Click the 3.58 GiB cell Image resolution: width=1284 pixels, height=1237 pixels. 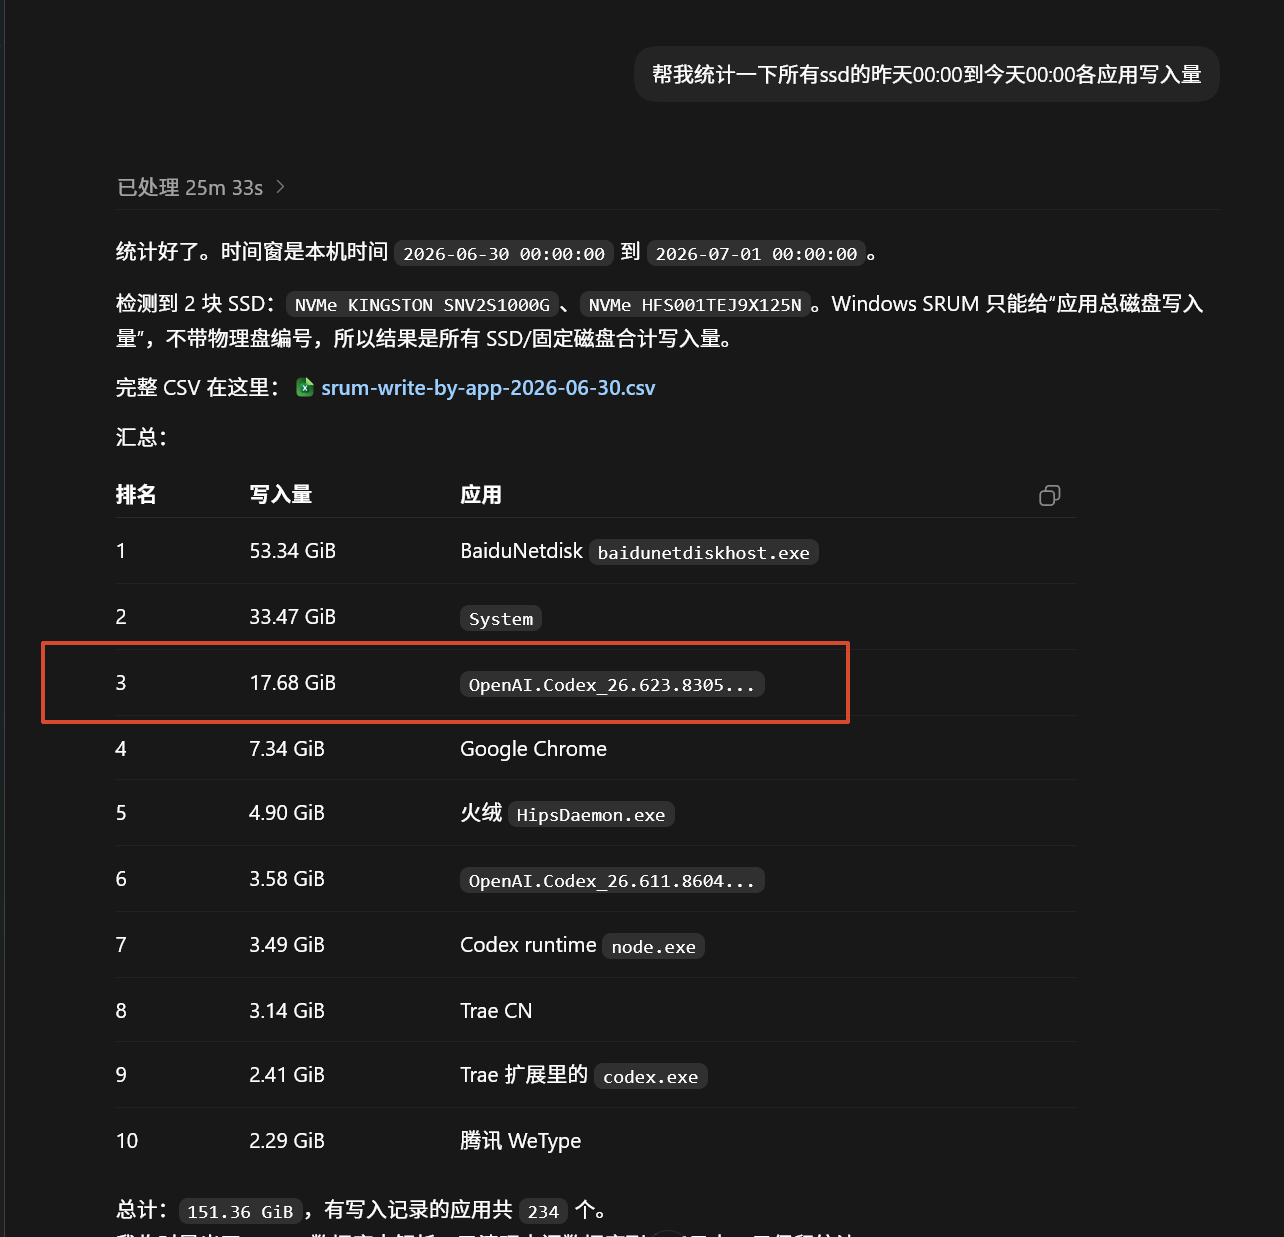click(x=287, y=879)
